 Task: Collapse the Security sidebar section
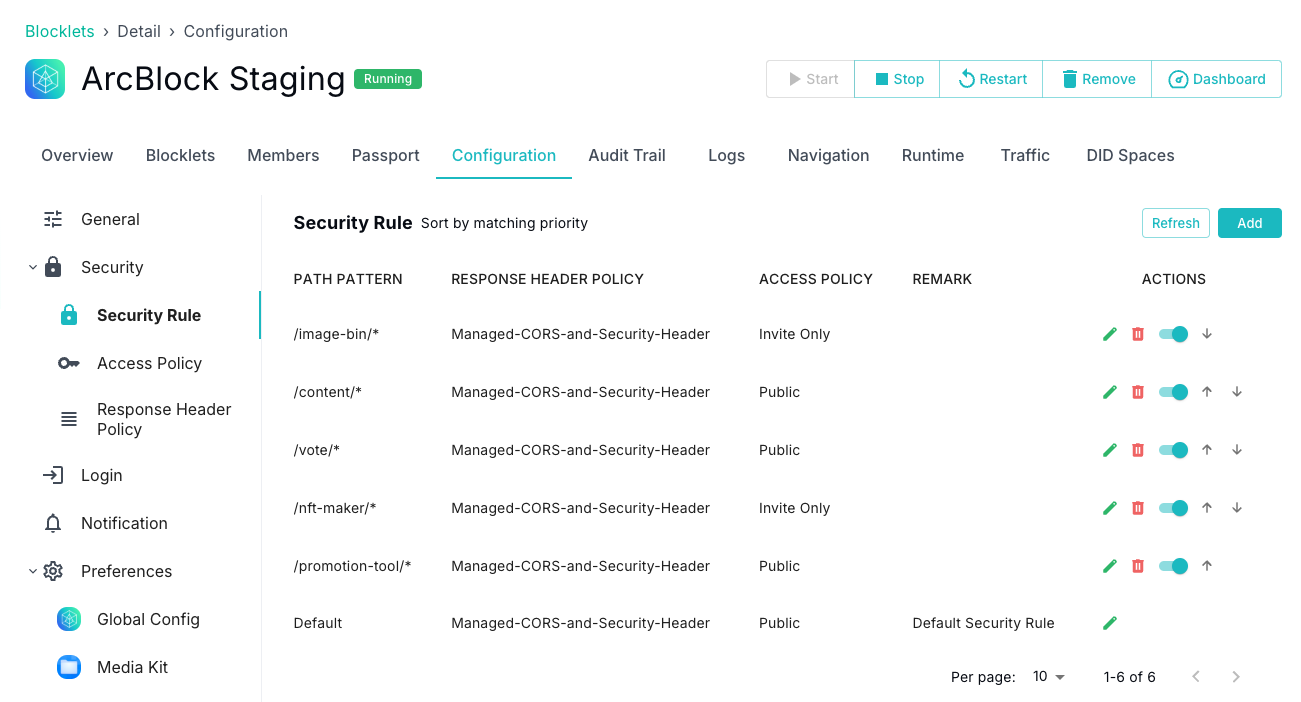coord(33,267)
